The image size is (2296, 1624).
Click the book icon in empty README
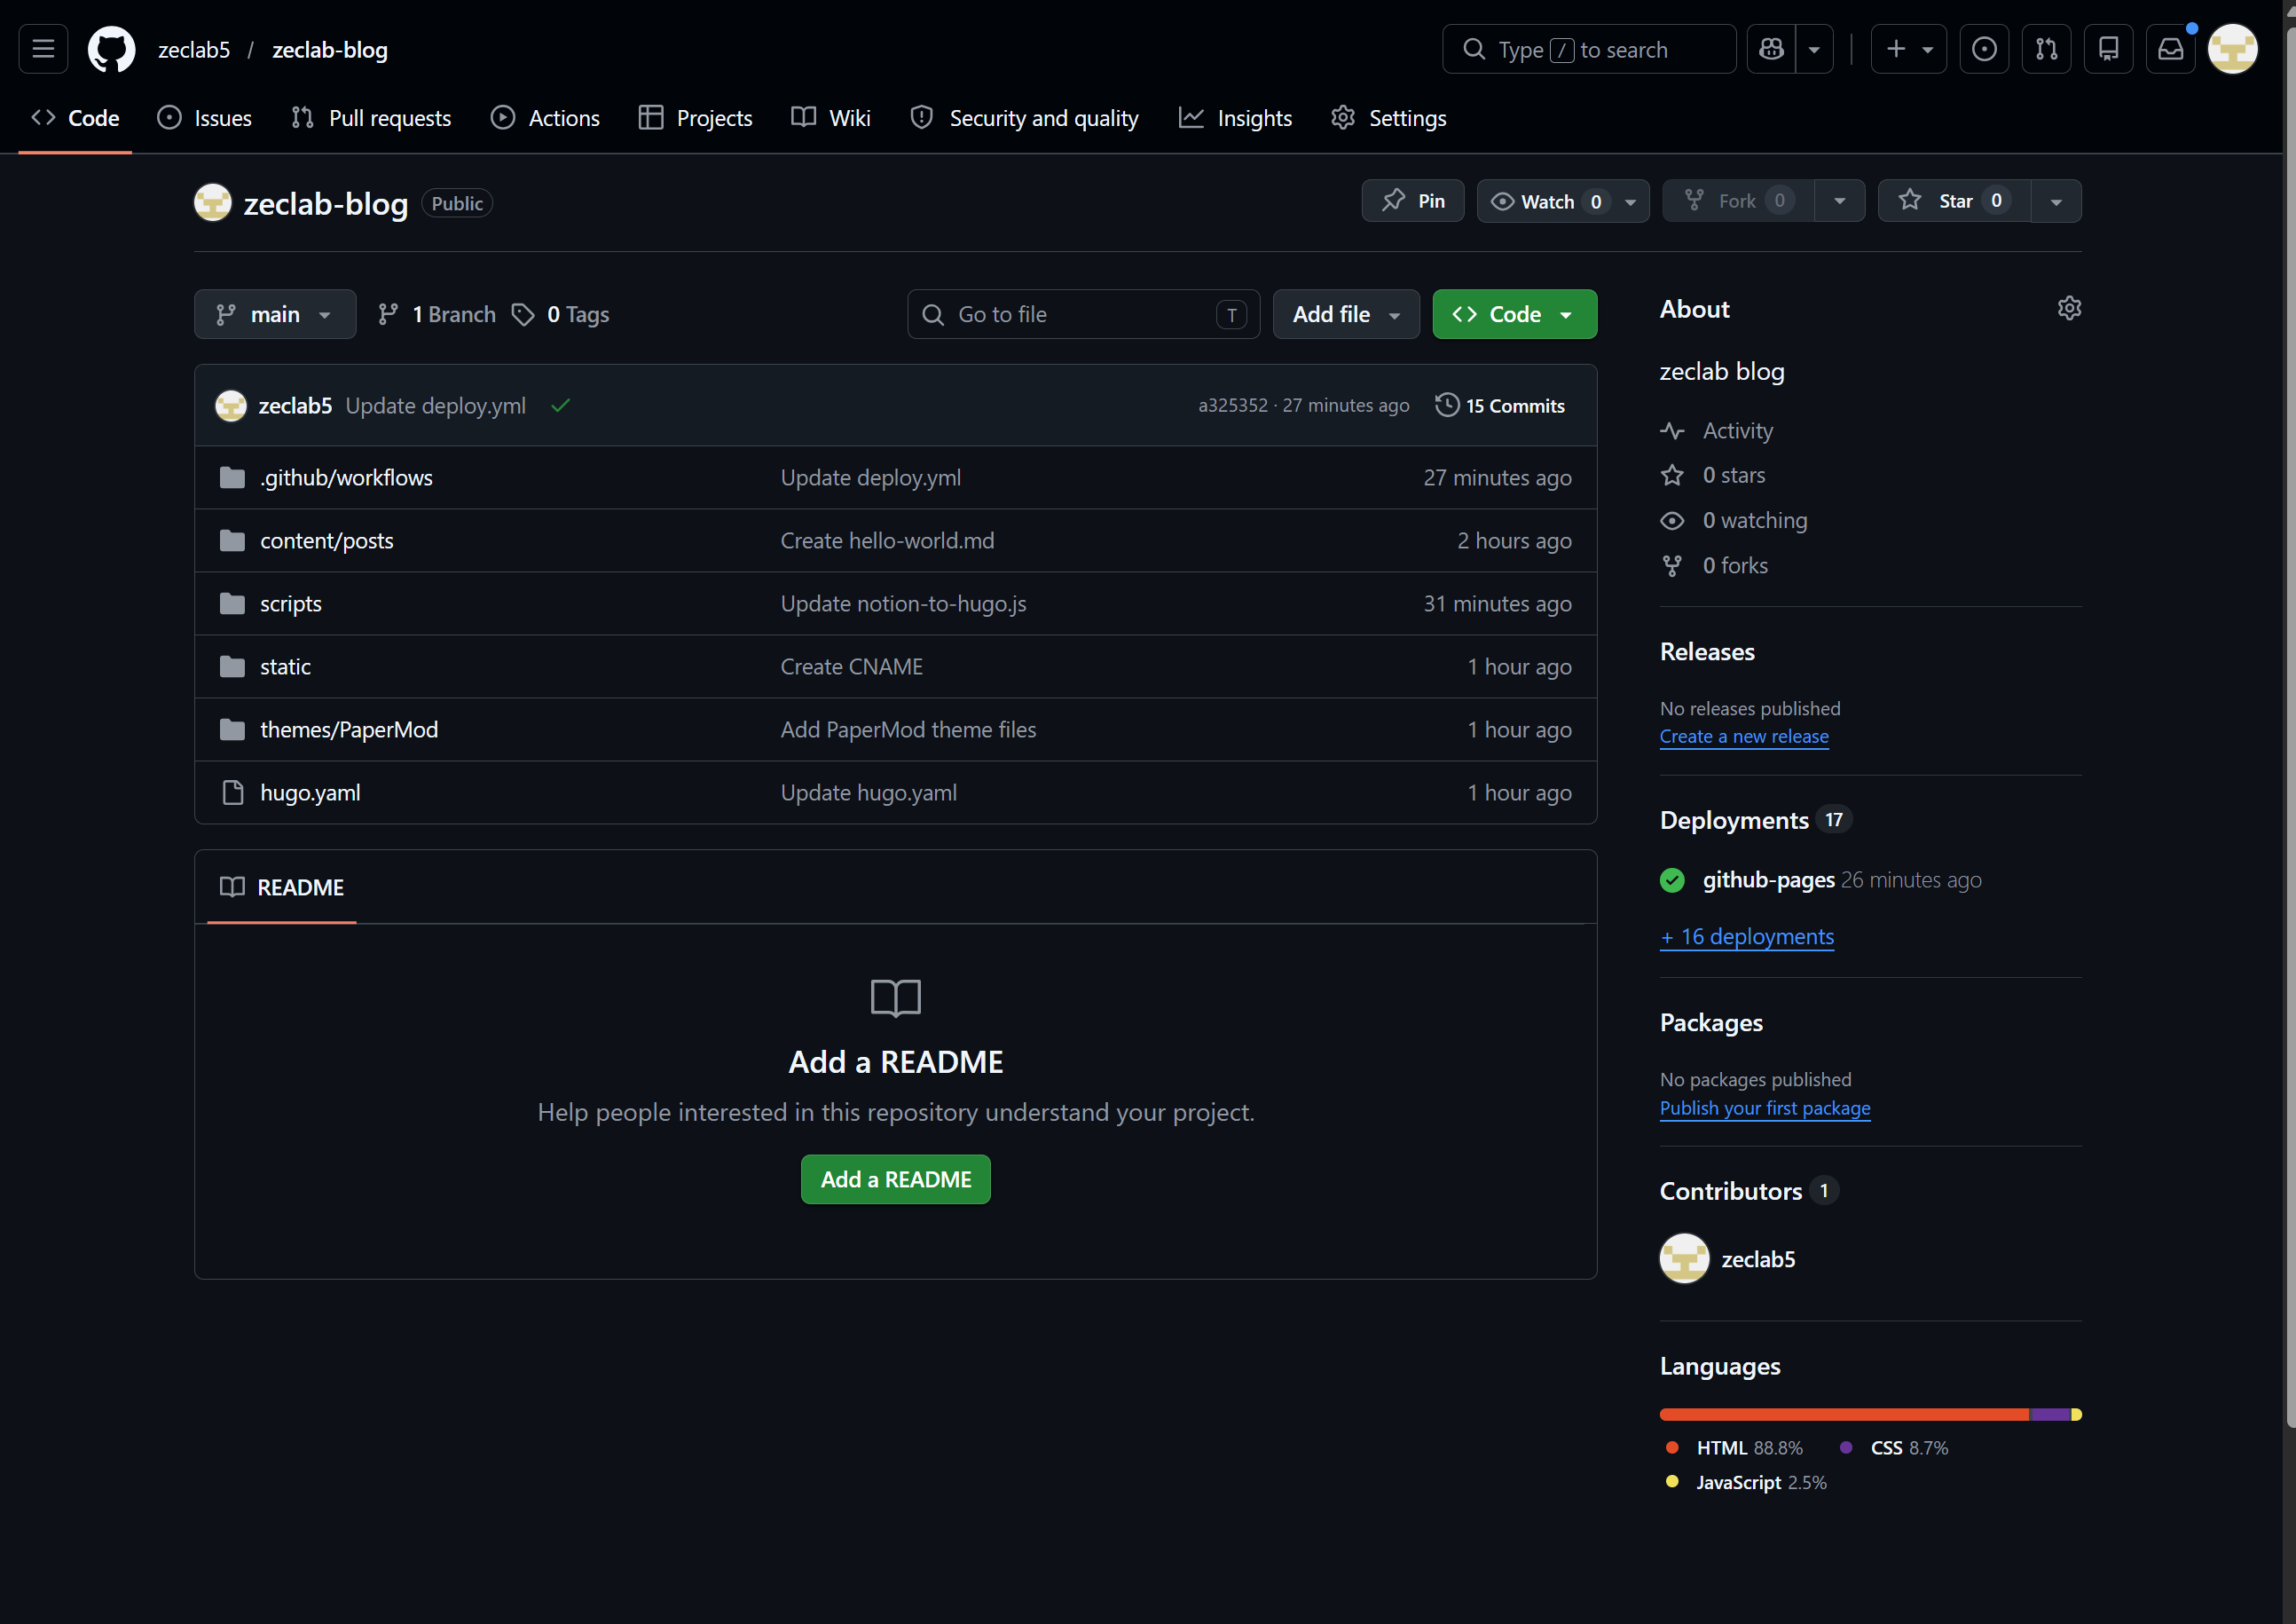895,997
